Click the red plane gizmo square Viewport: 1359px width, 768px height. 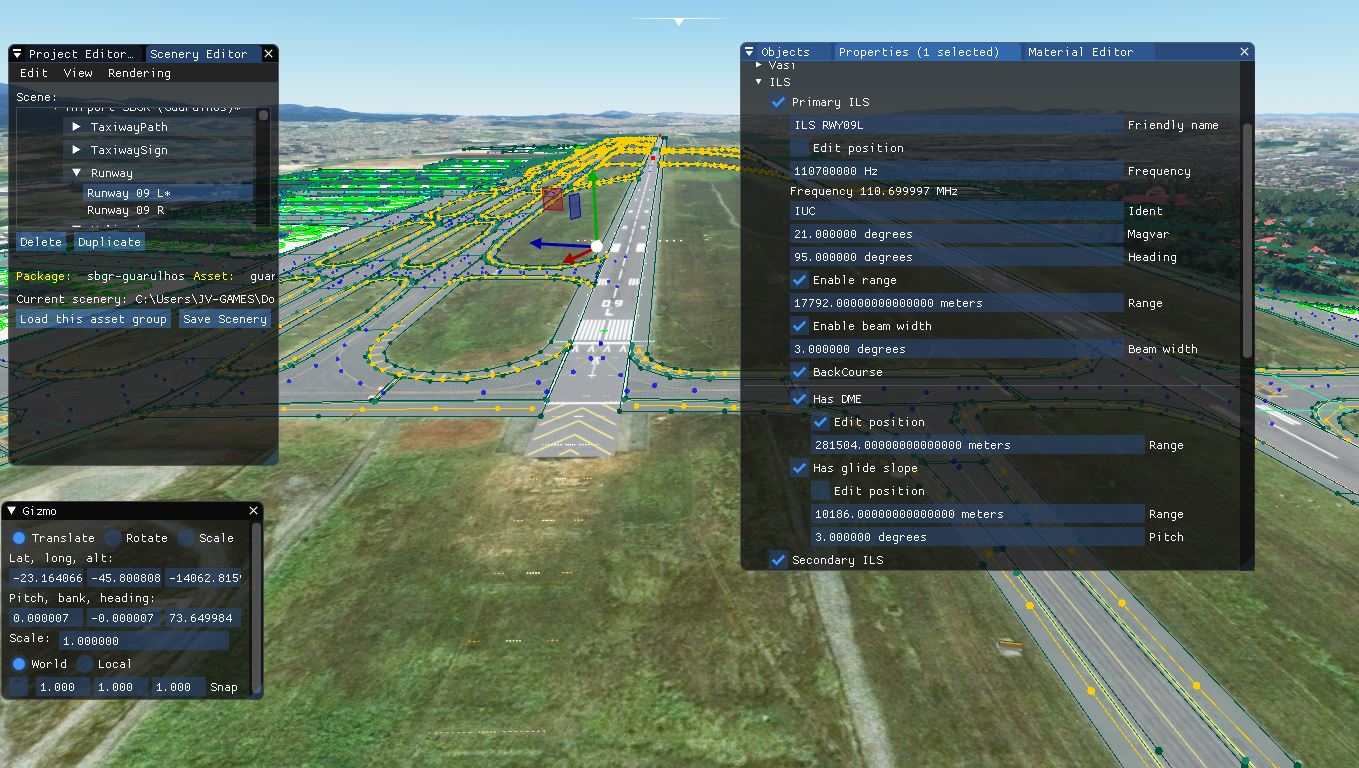pos(552,199)
